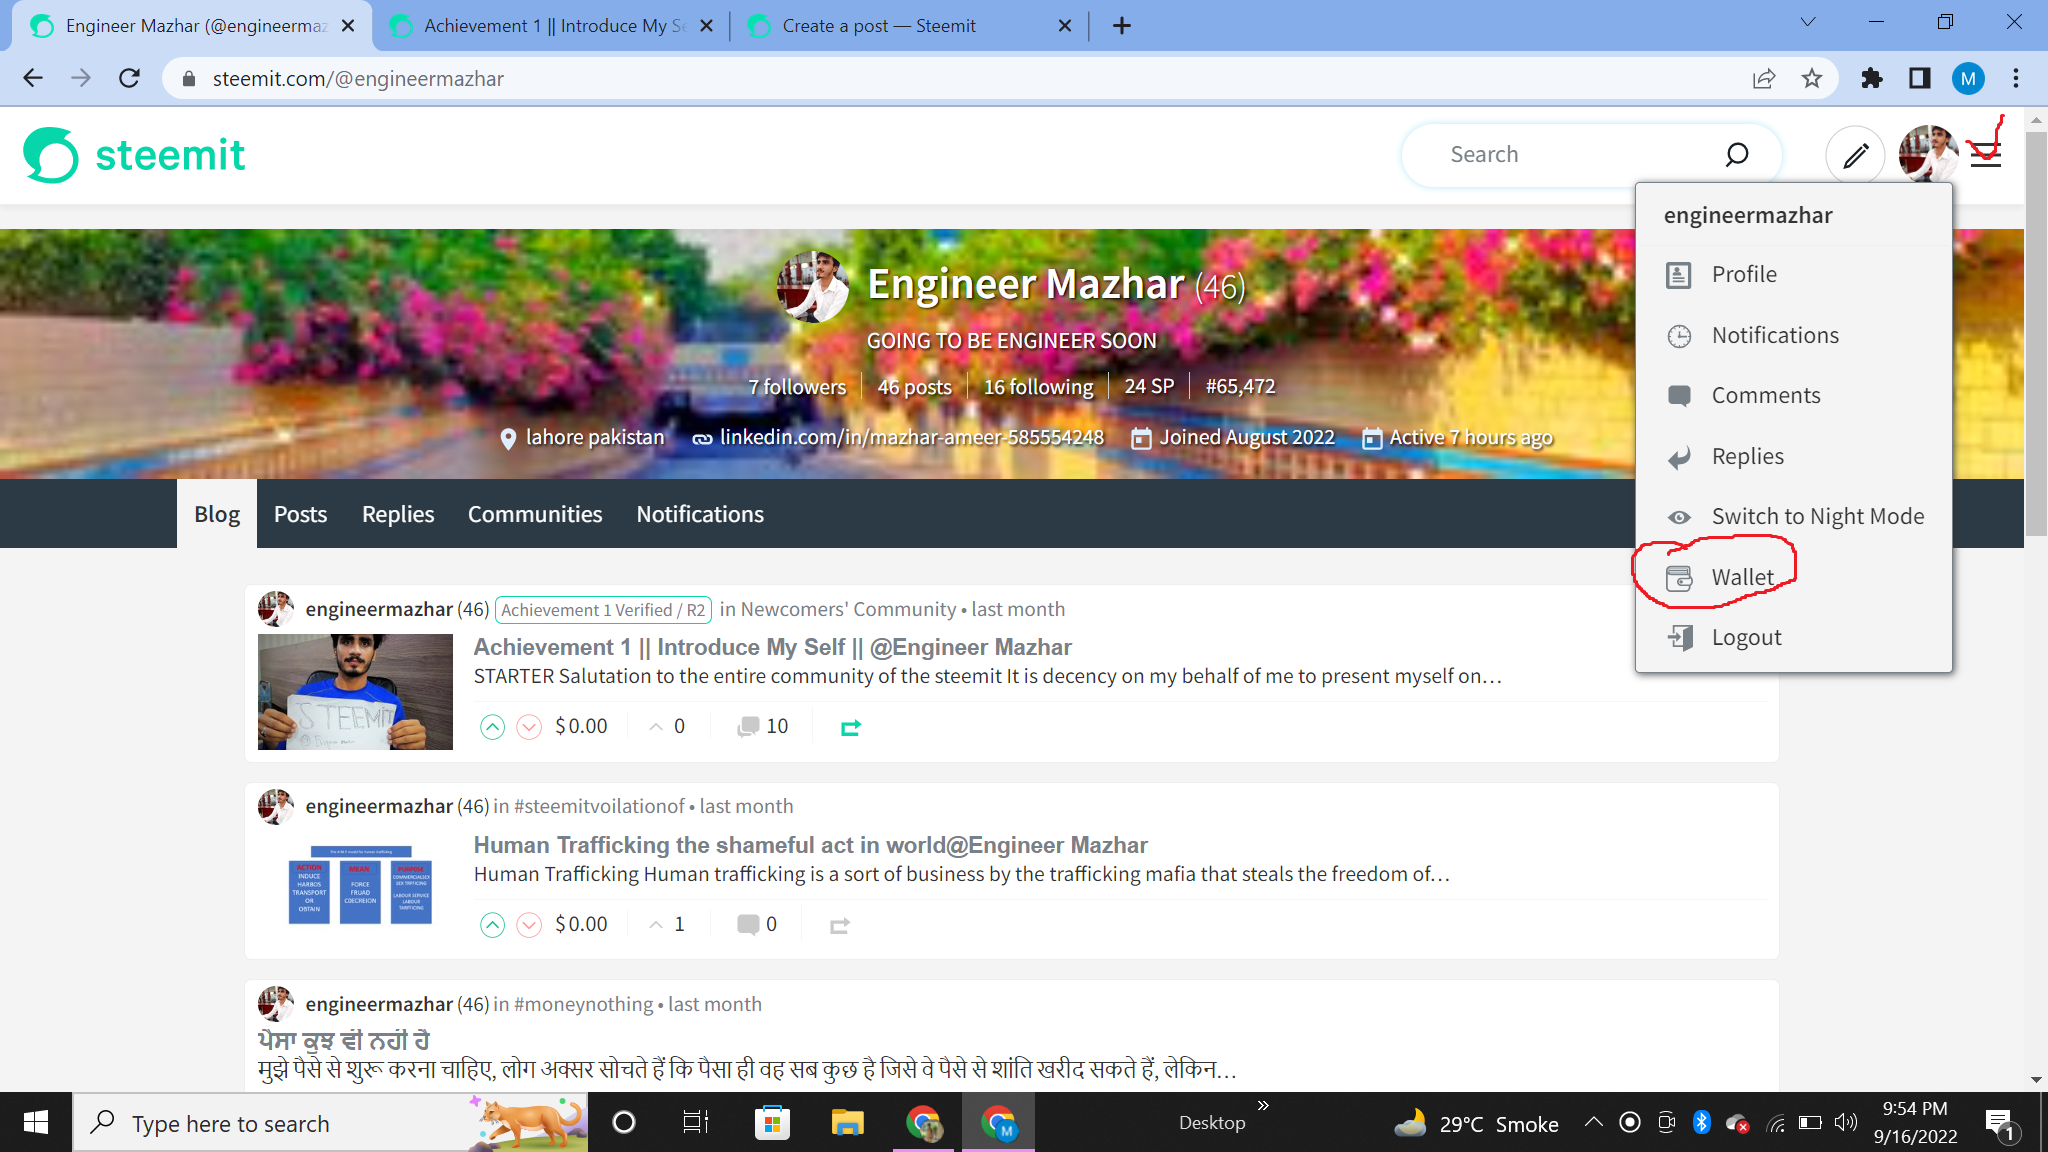
Task: Open the Human Trafficking post thumbnail
Action: click(x=359, y=886)
